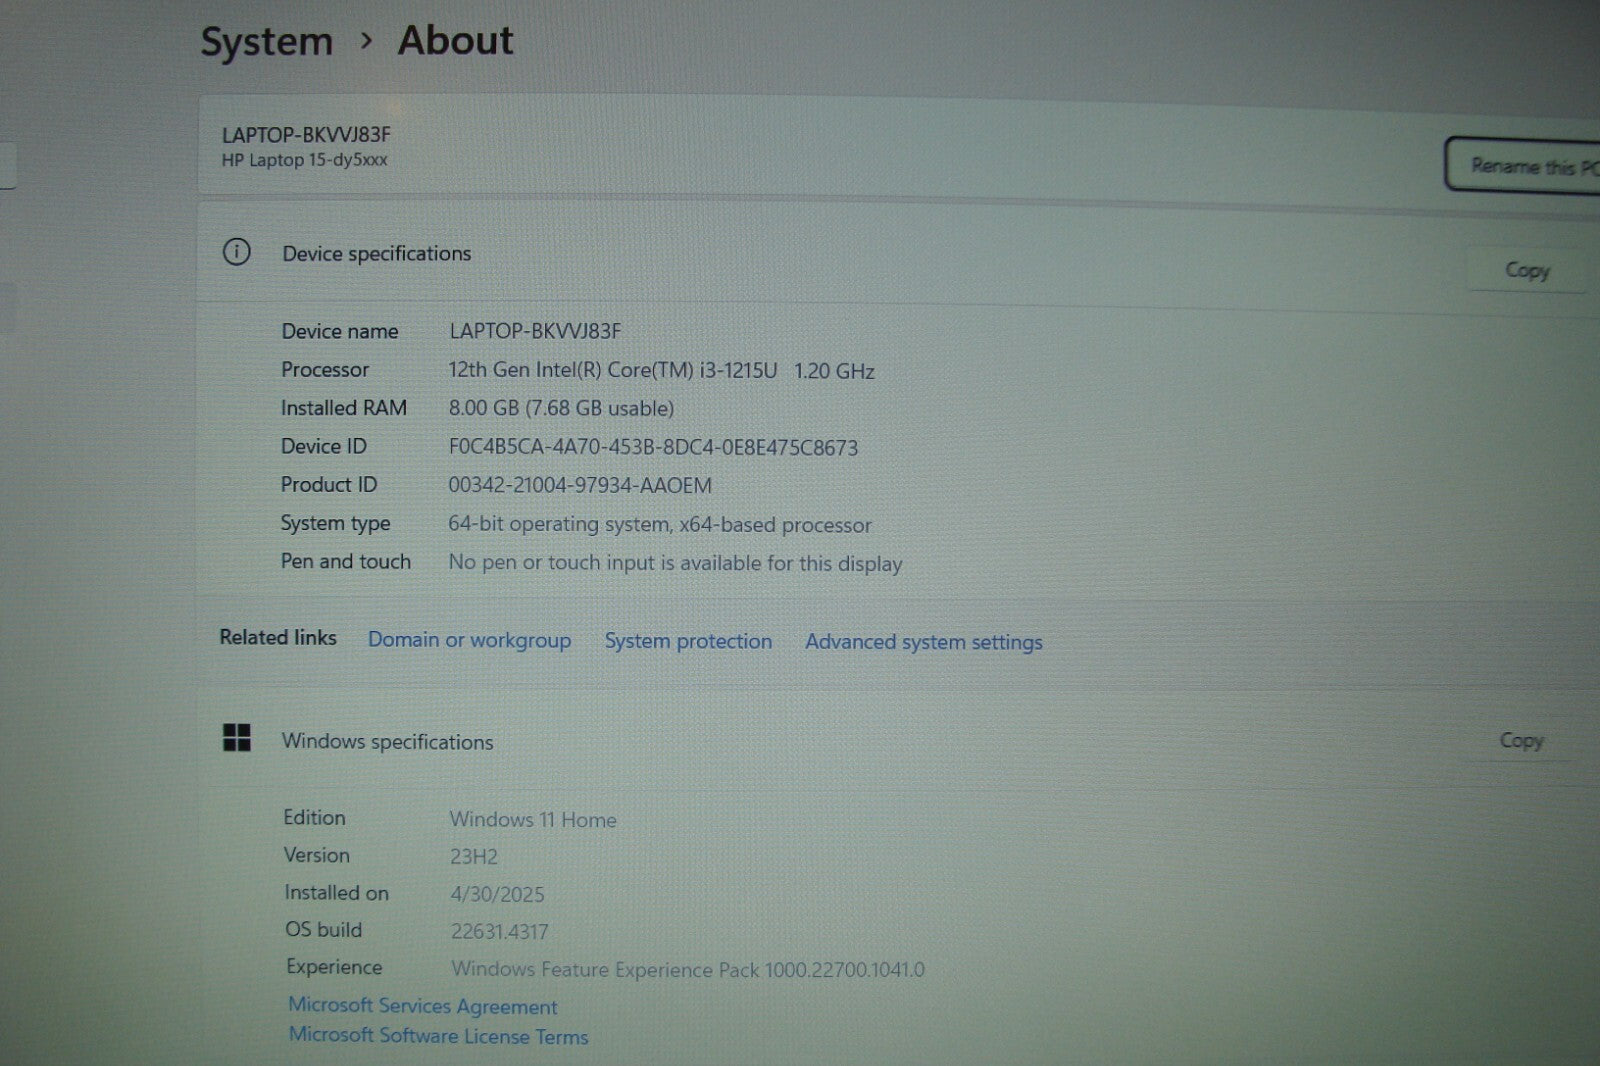Open Microsoft Software License Terms
Screen dimensions: 1600x1066
point(438,1036)
